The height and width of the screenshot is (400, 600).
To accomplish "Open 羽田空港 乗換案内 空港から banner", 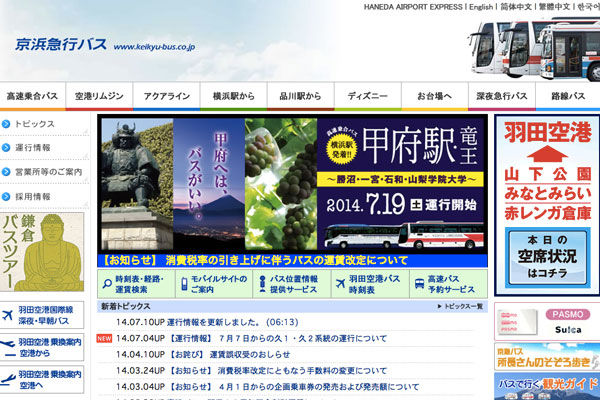I will click(x=42, y=348).
